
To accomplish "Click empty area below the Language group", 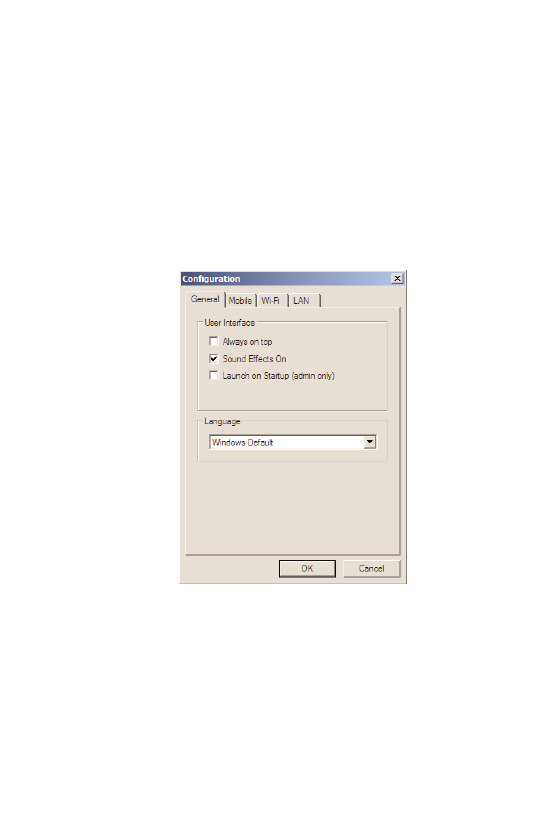I will tap(293, 507).
